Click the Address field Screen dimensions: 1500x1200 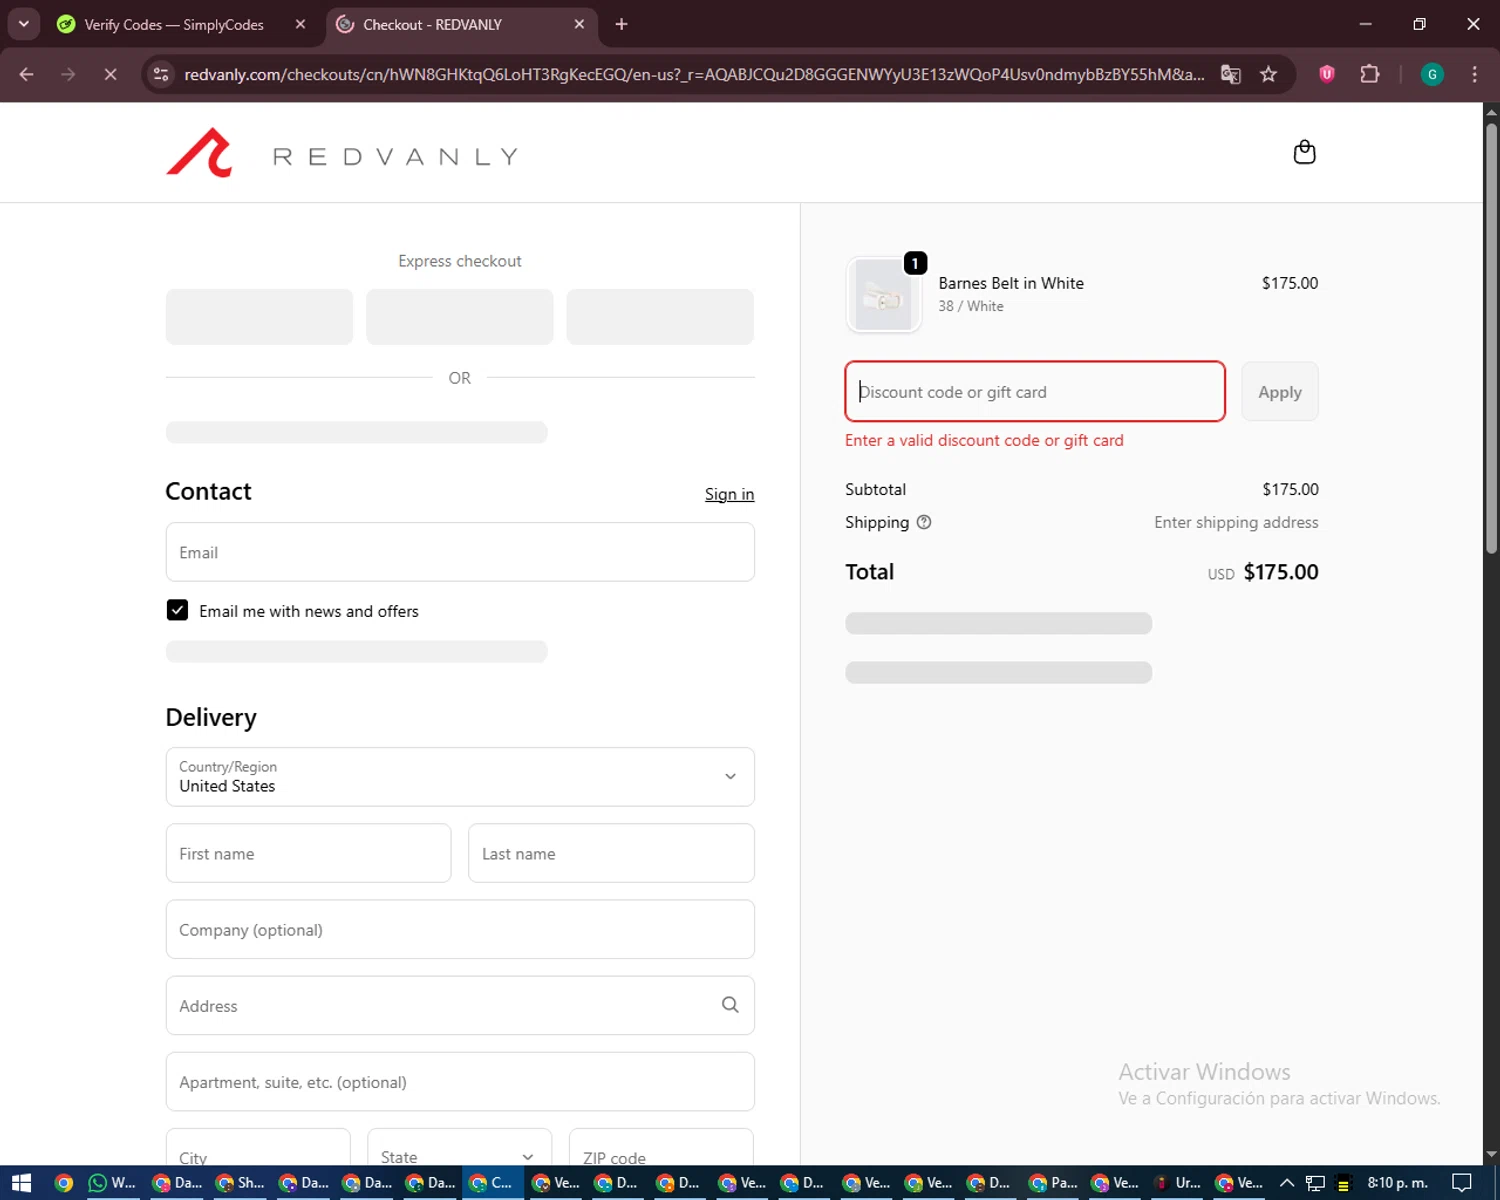(x=460, y=1005)
